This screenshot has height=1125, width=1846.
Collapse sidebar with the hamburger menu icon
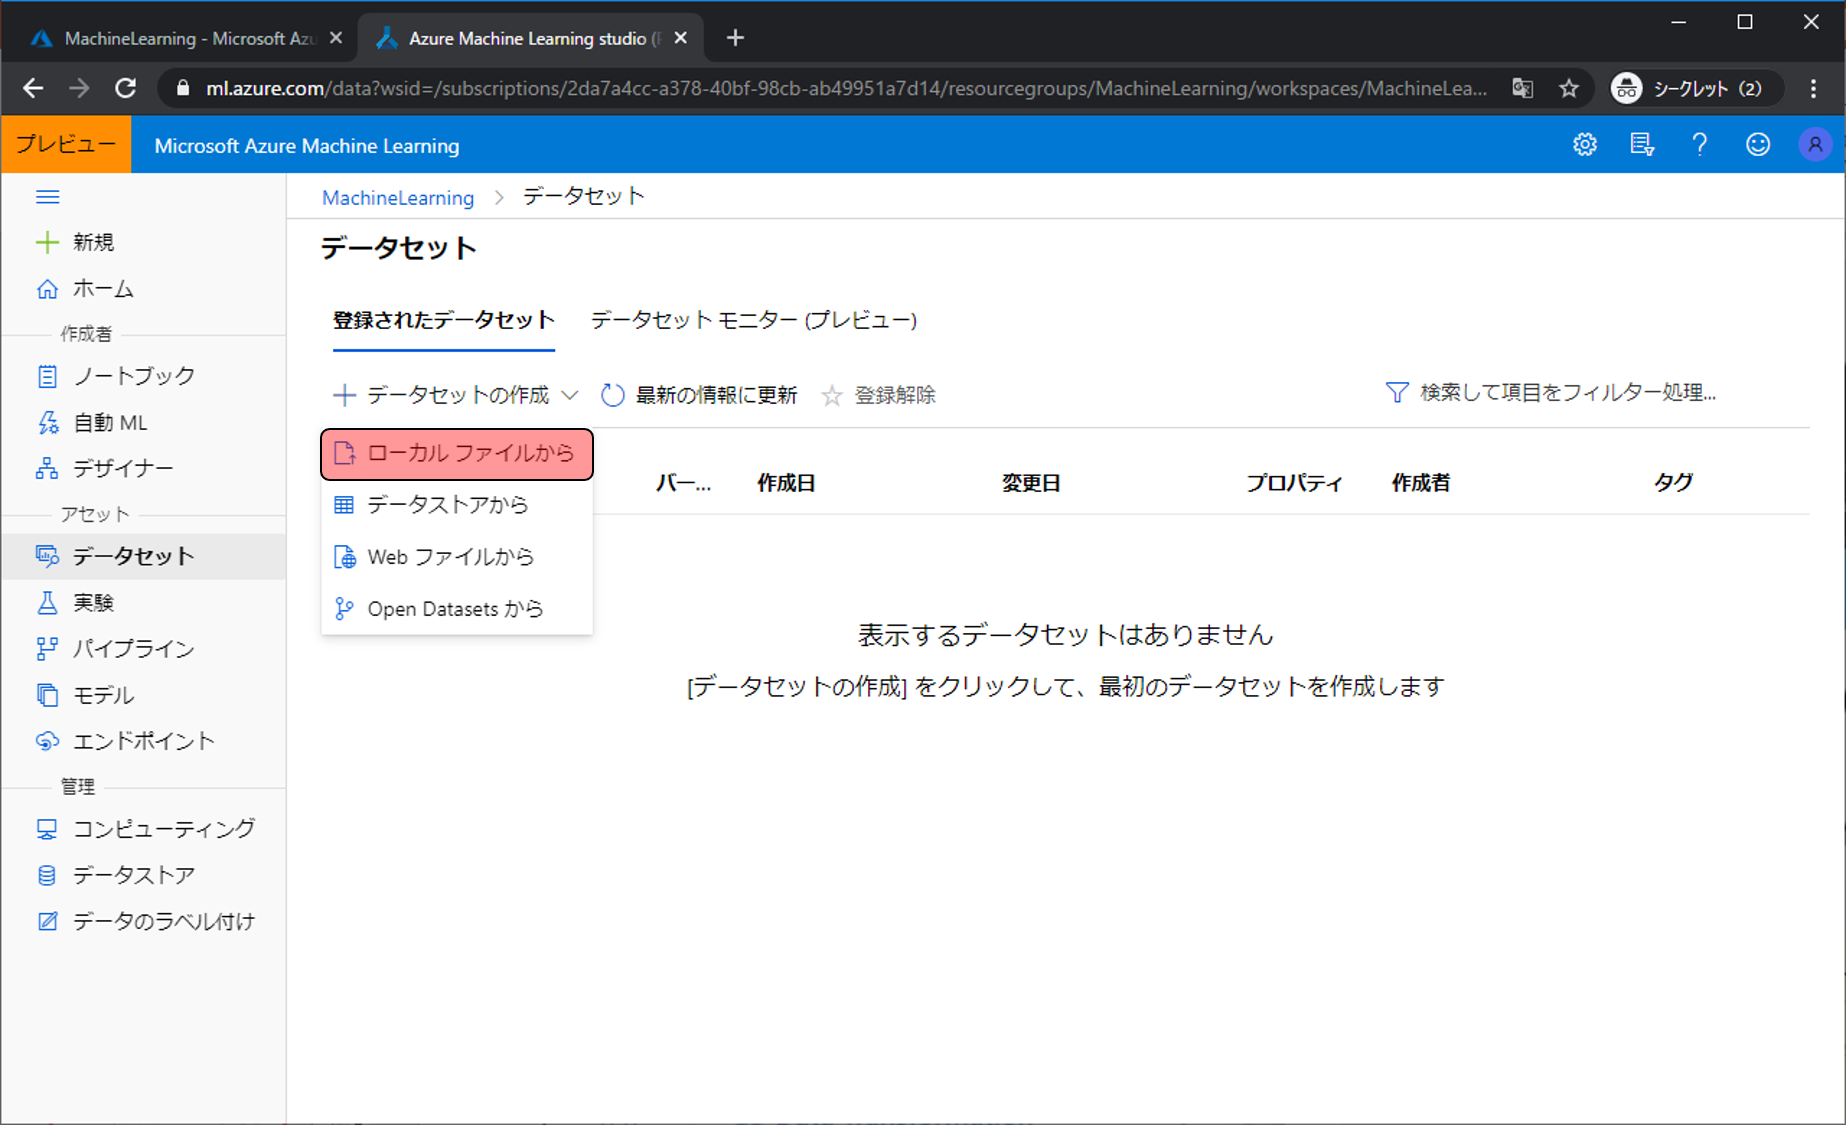pyautogui.click(x=47, y=197)
